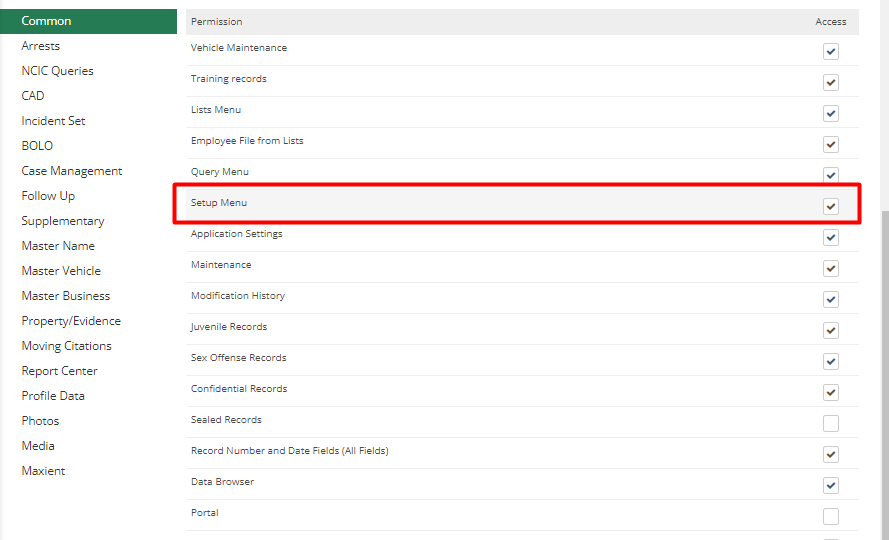This screenshot has height=540, width=889.
Task: Open Maxient category
Action: (x=43, y=470)
